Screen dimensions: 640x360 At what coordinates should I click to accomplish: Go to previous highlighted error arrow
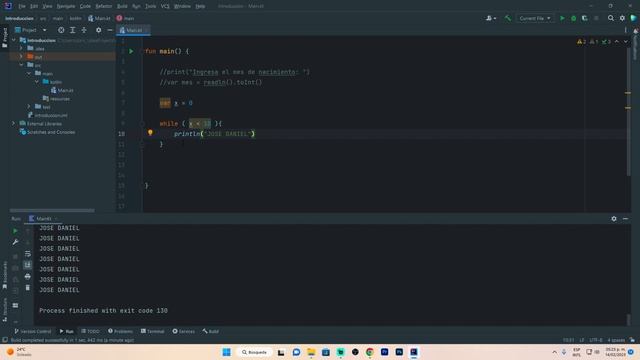pyautogui.click(x=617, y=42)
